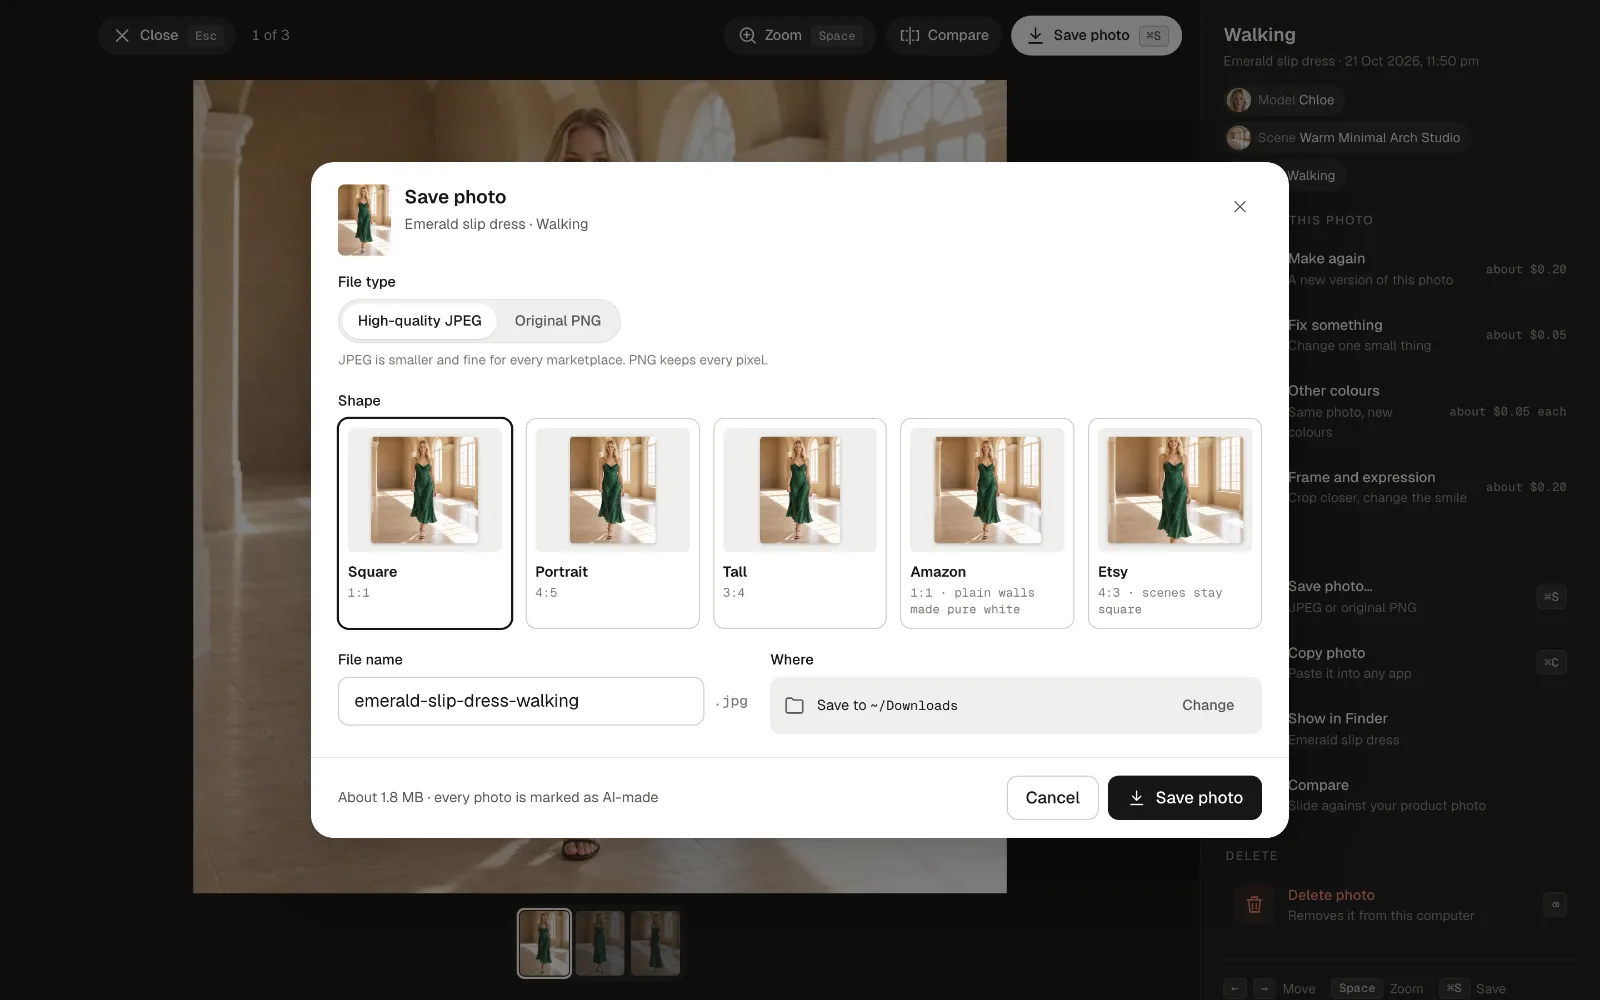Viewport: 1600px width, 1000px height.
Task: Select the third filmstrip thumbnail
Action: (655, 943)
